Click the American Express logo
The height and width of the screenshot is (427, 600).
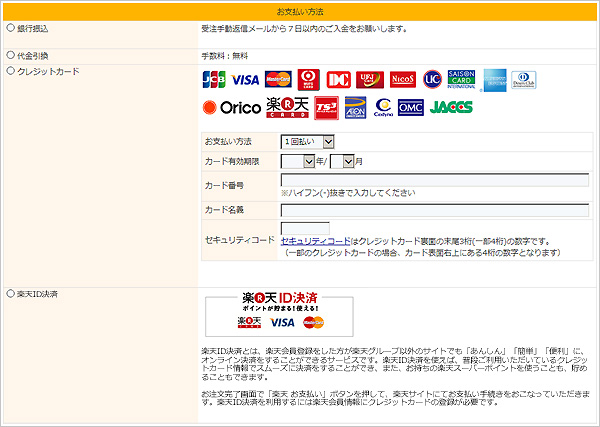tap(495, 80)
